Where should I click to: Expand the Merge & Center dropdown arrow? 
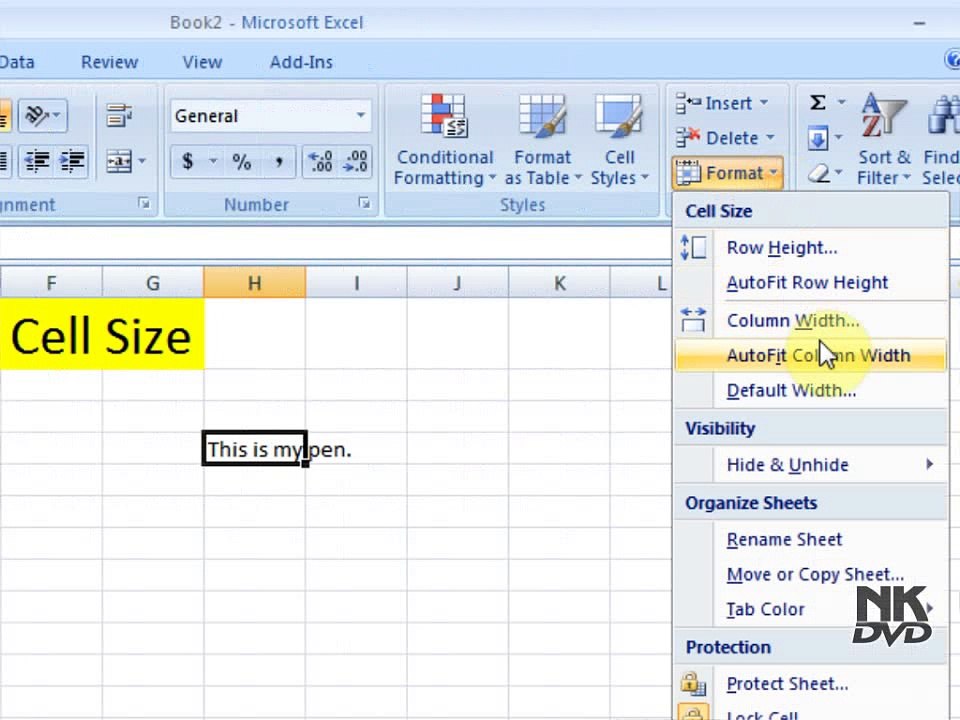coord(142,161)
